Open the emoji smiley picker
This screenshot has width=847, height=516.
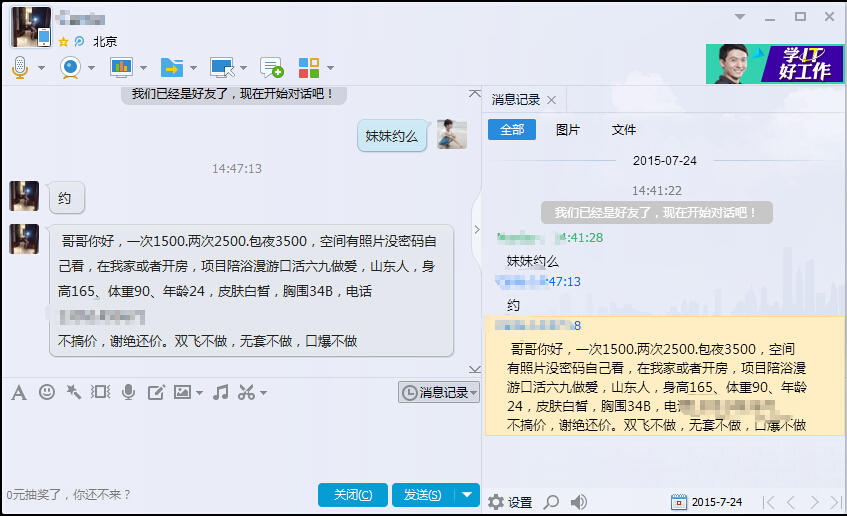point(47,392)
